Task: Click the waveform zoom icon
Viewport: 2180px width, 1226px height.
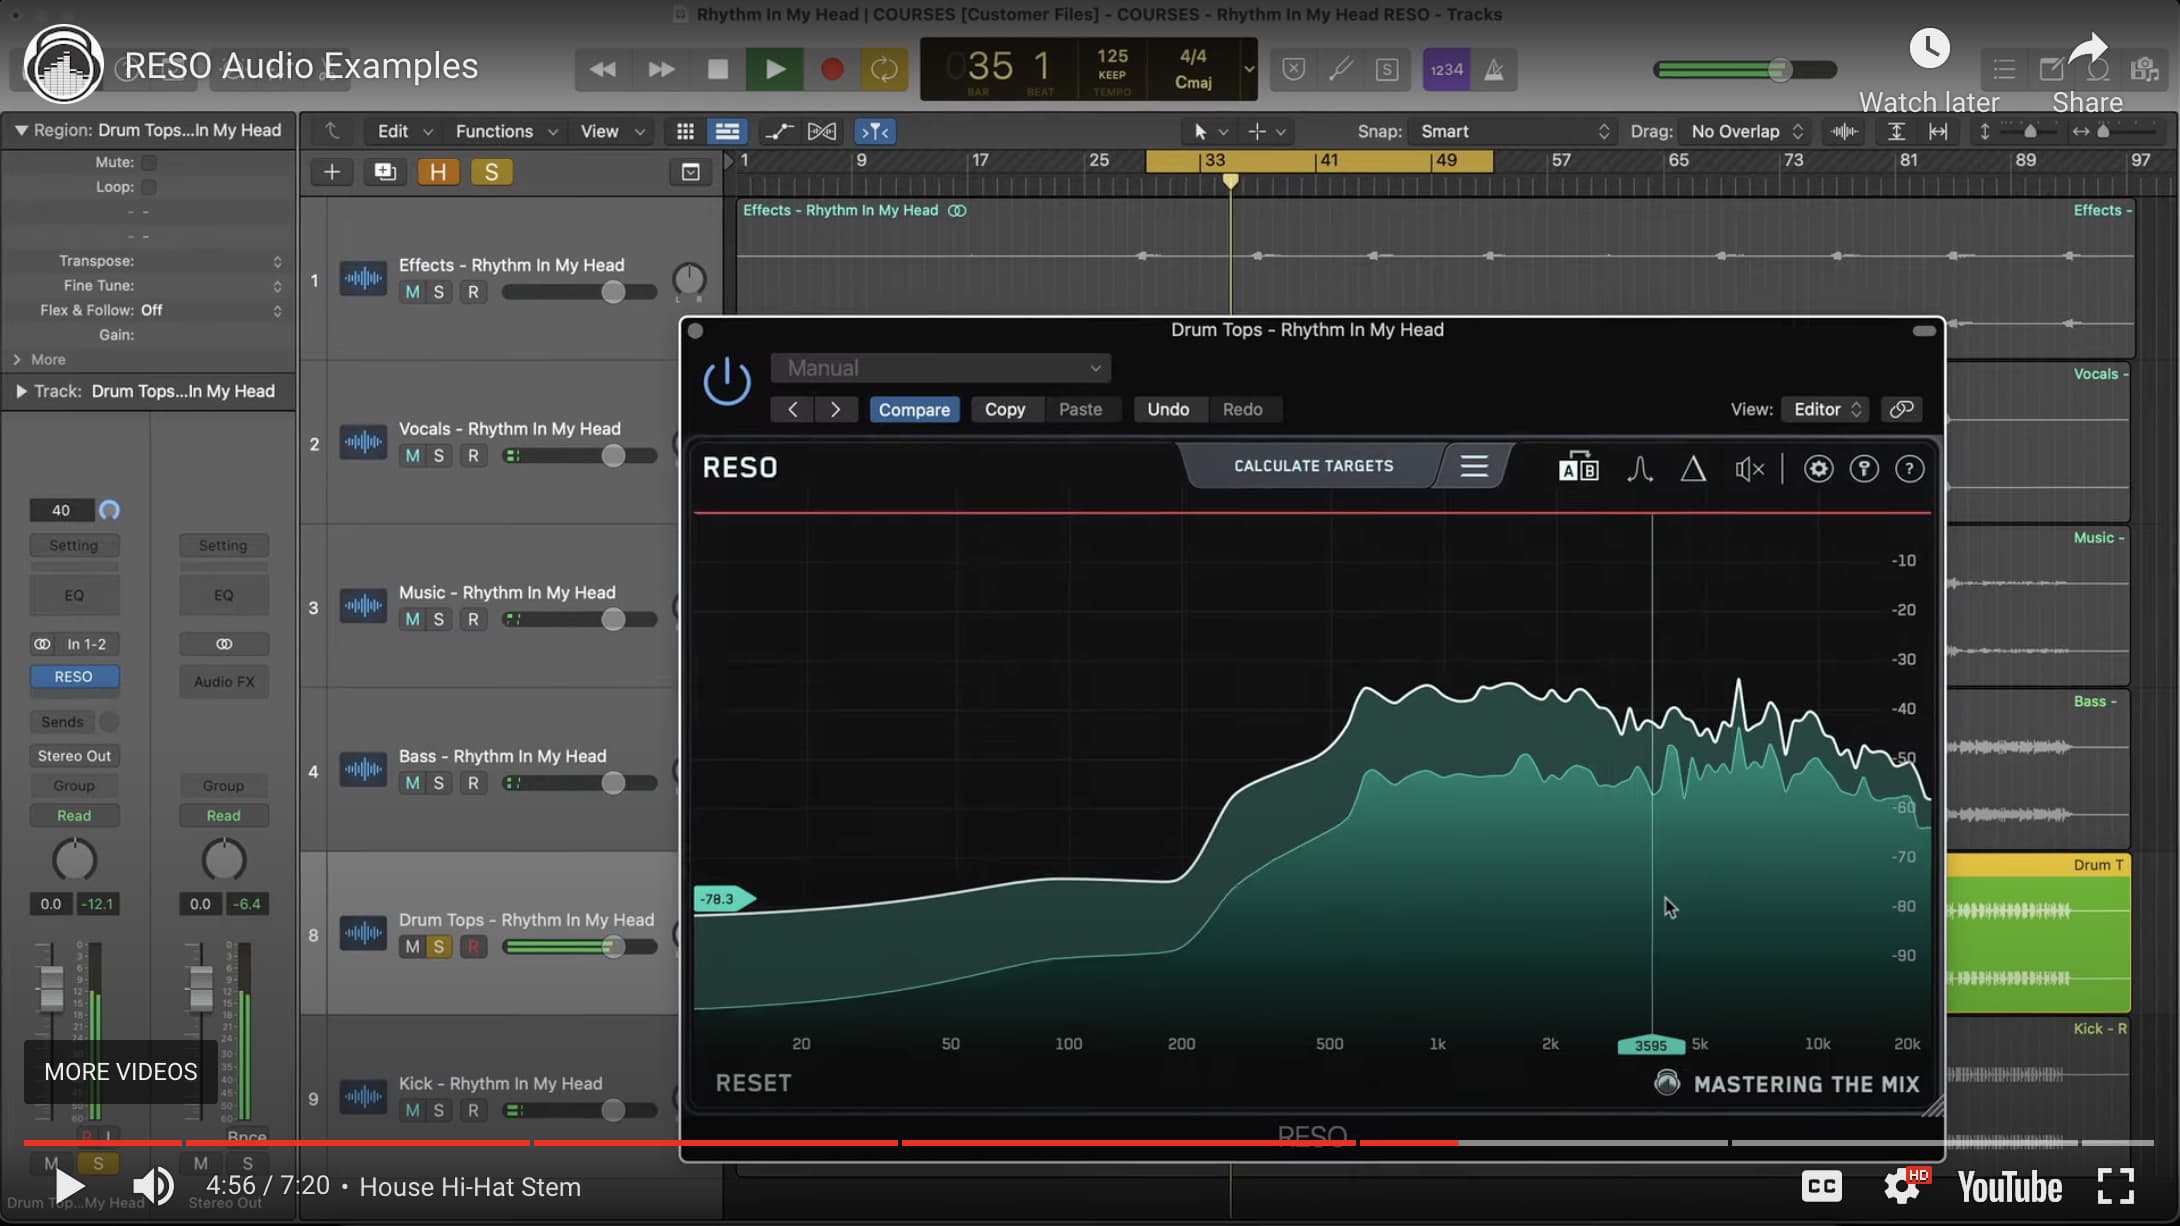Action: click(1845, 131)
